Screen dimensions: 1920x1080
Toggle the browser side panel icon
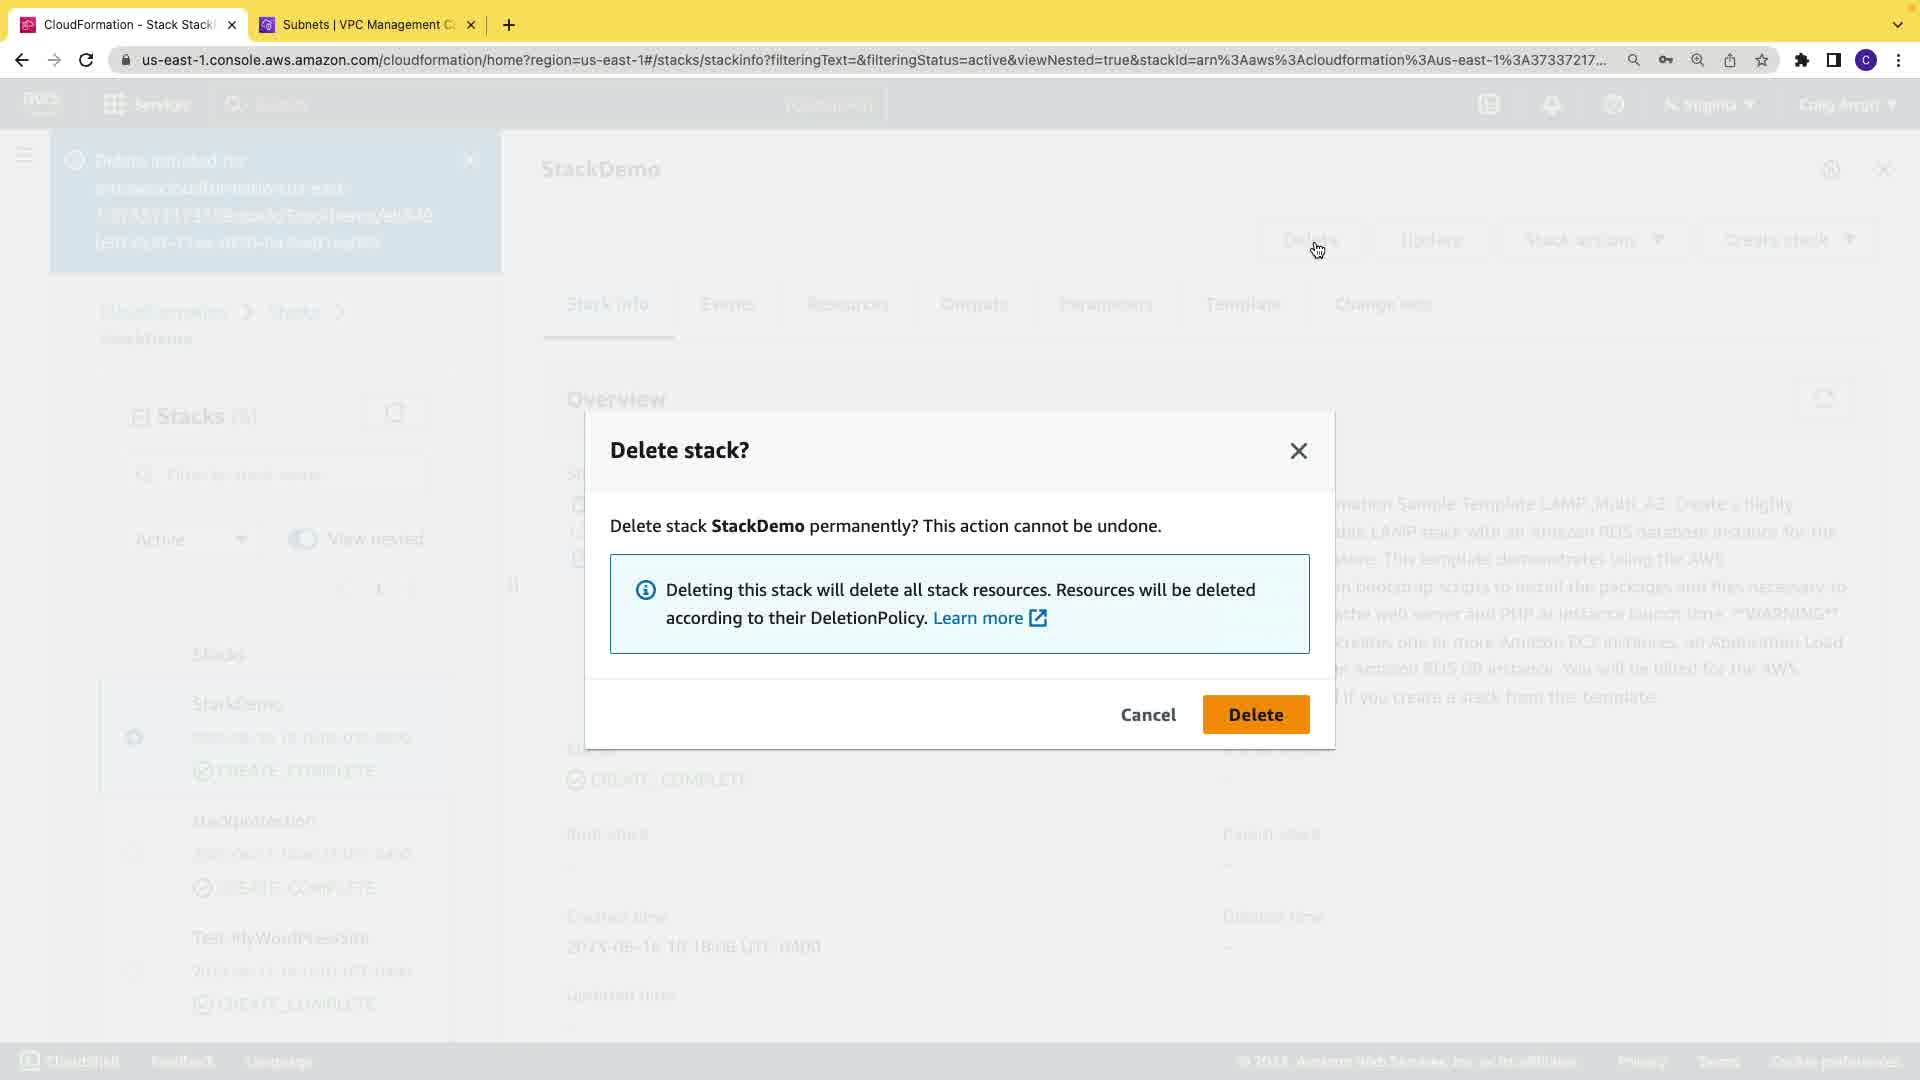tap(1833, 60)
